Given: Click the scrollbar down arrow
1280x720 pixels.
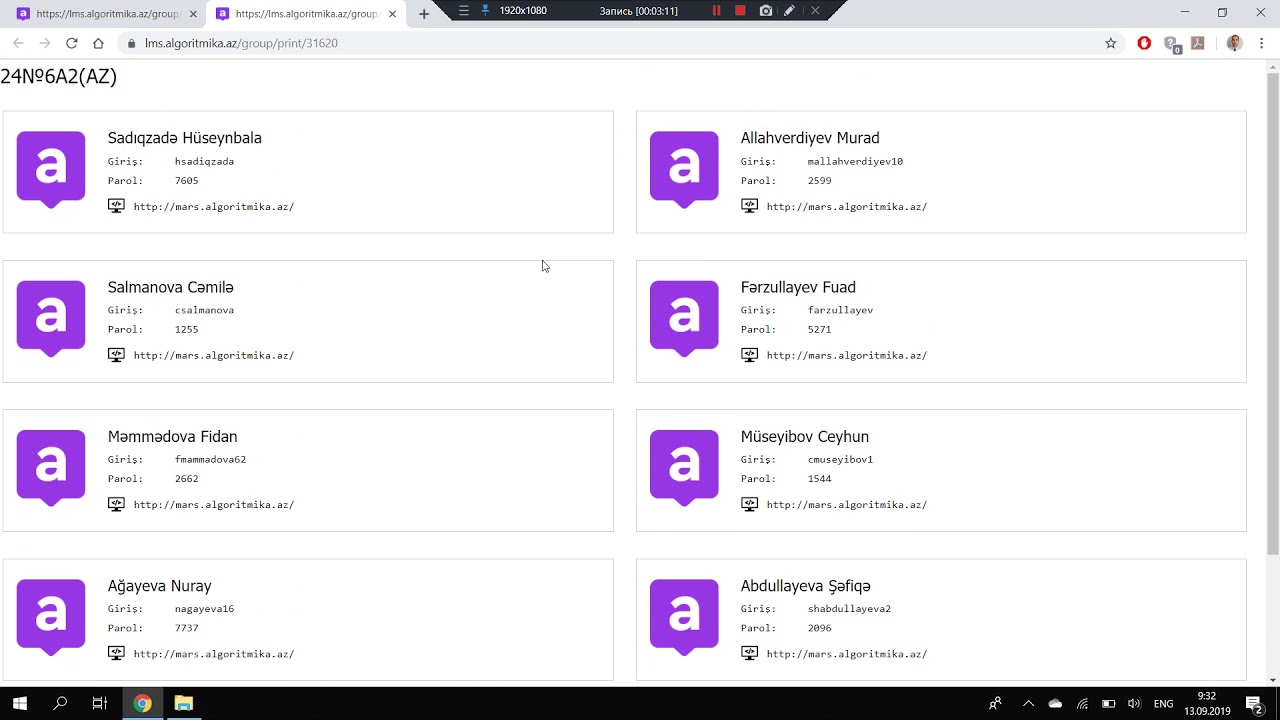Looking at the screenshot, I should tap(1272, 680).
